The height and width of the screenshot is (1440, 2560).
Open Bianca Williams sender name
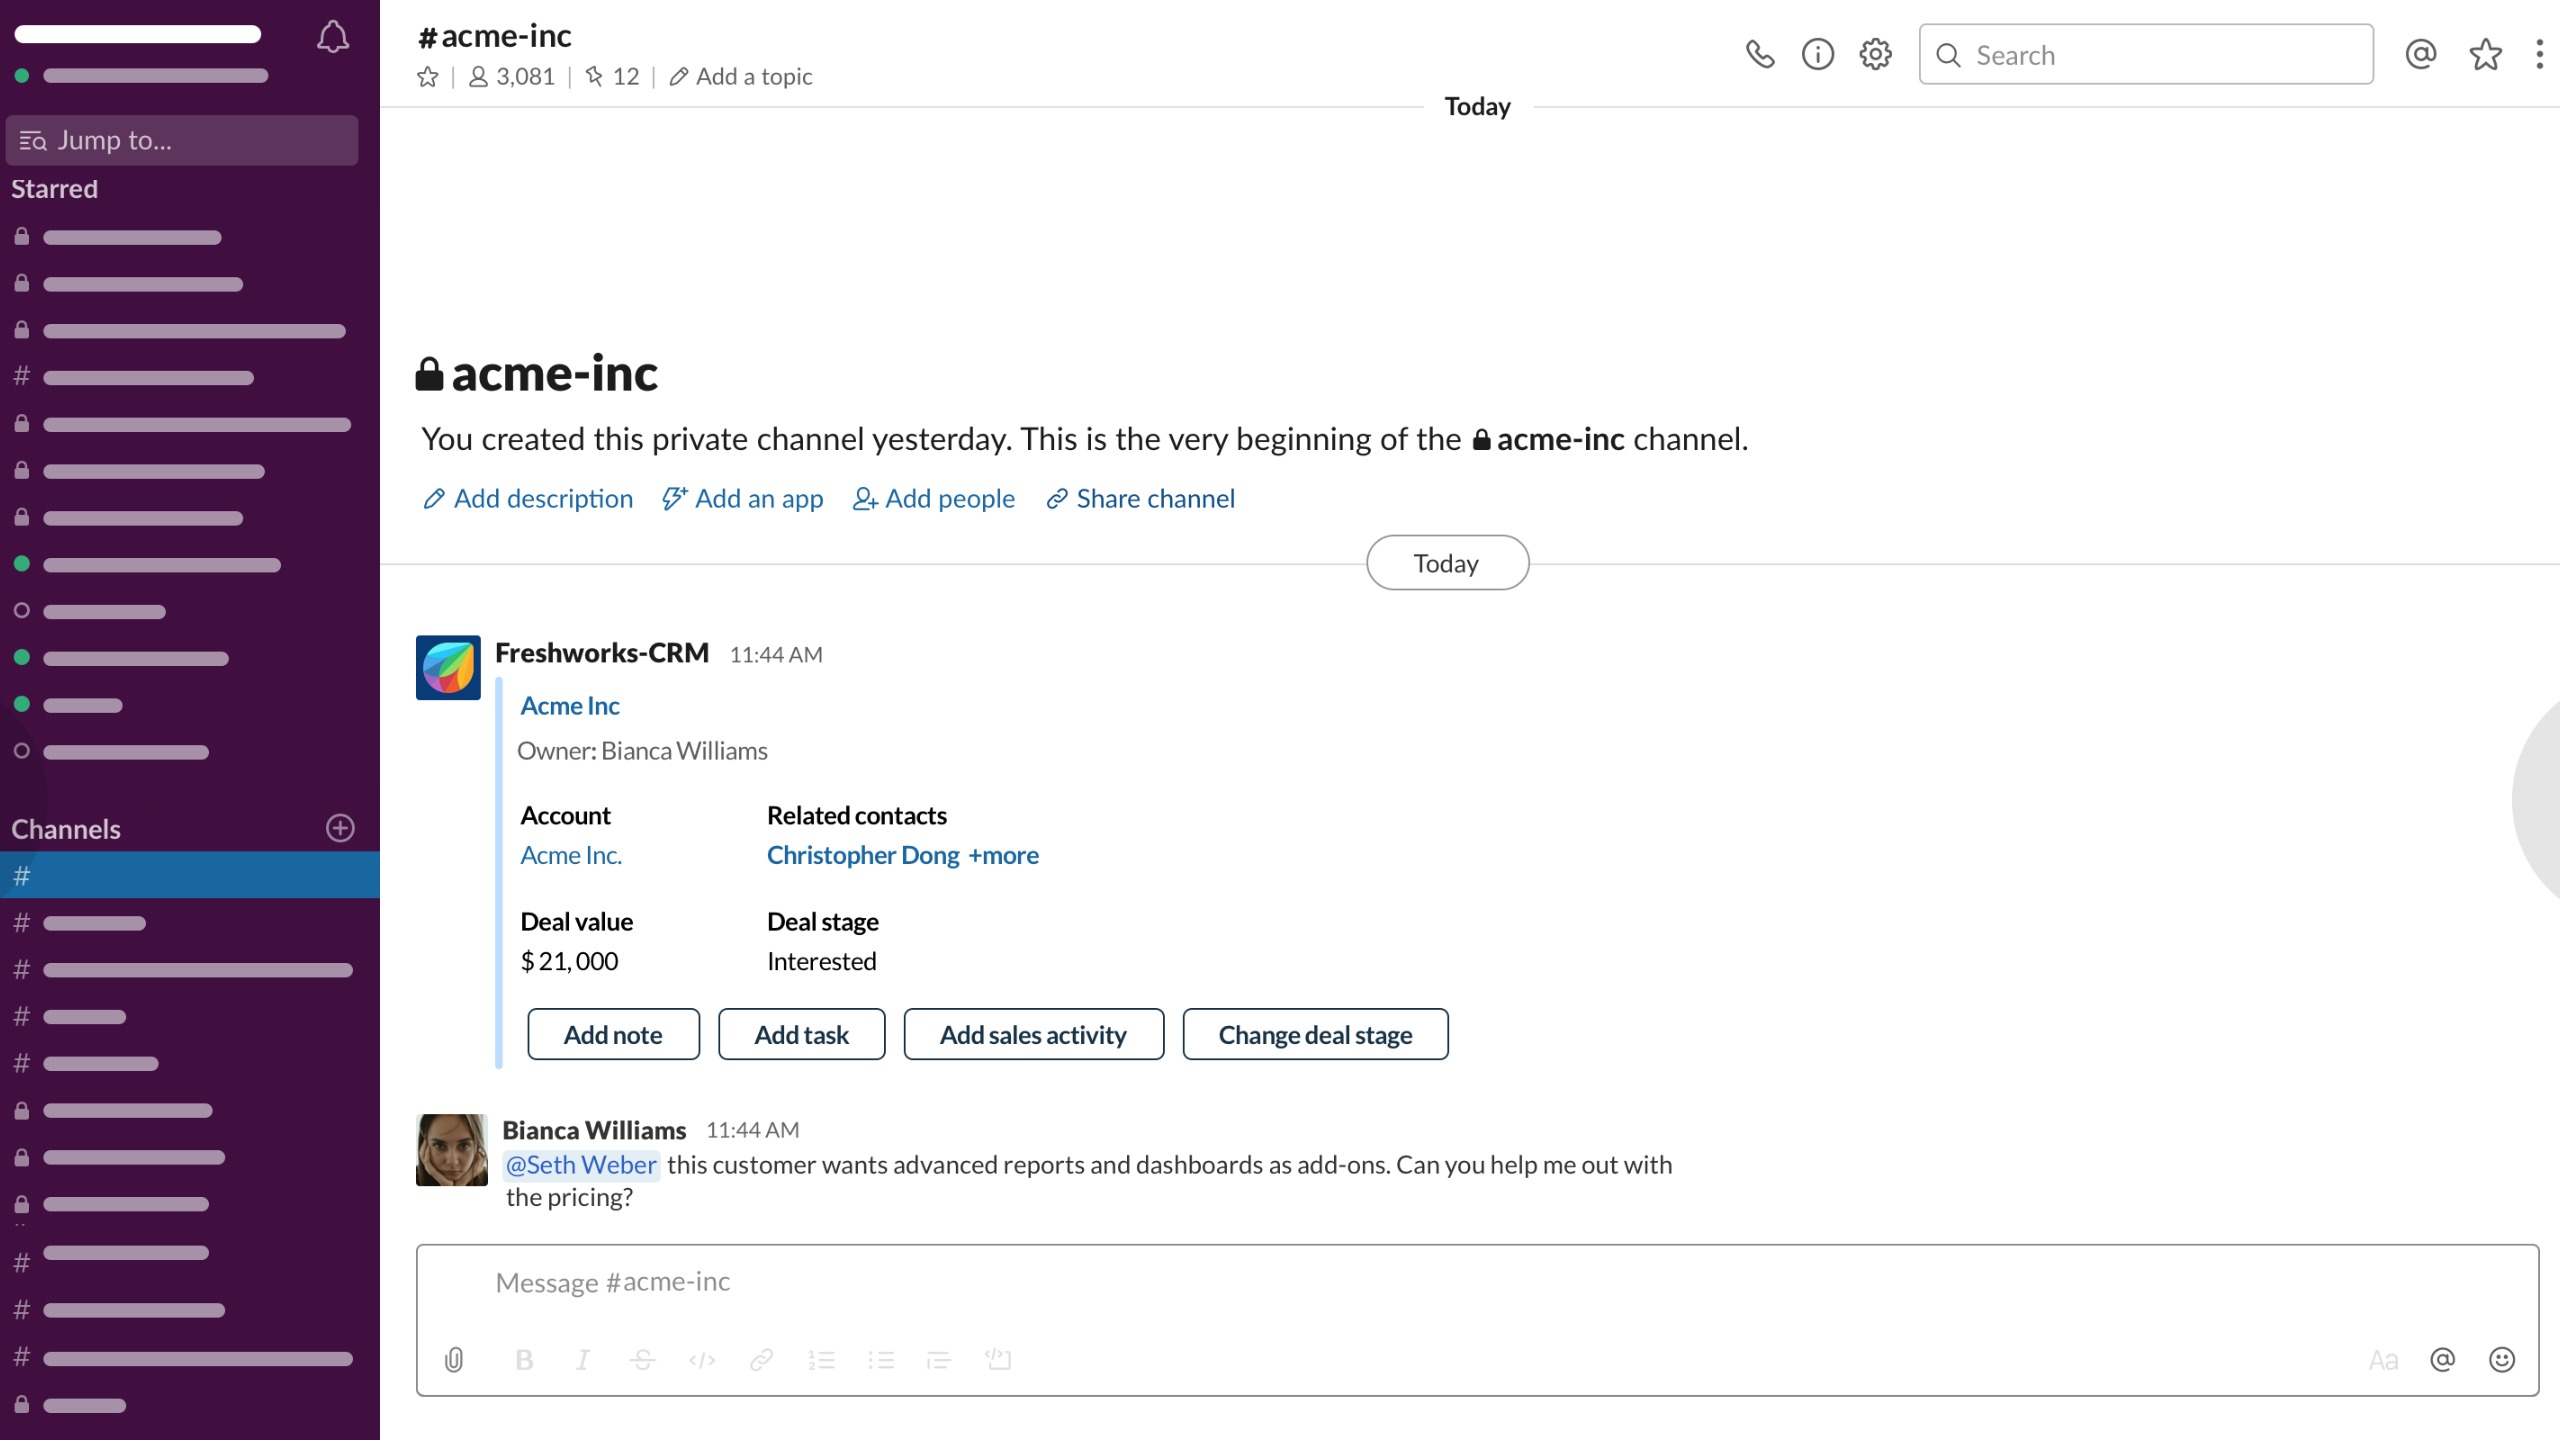pos(594,1130)
